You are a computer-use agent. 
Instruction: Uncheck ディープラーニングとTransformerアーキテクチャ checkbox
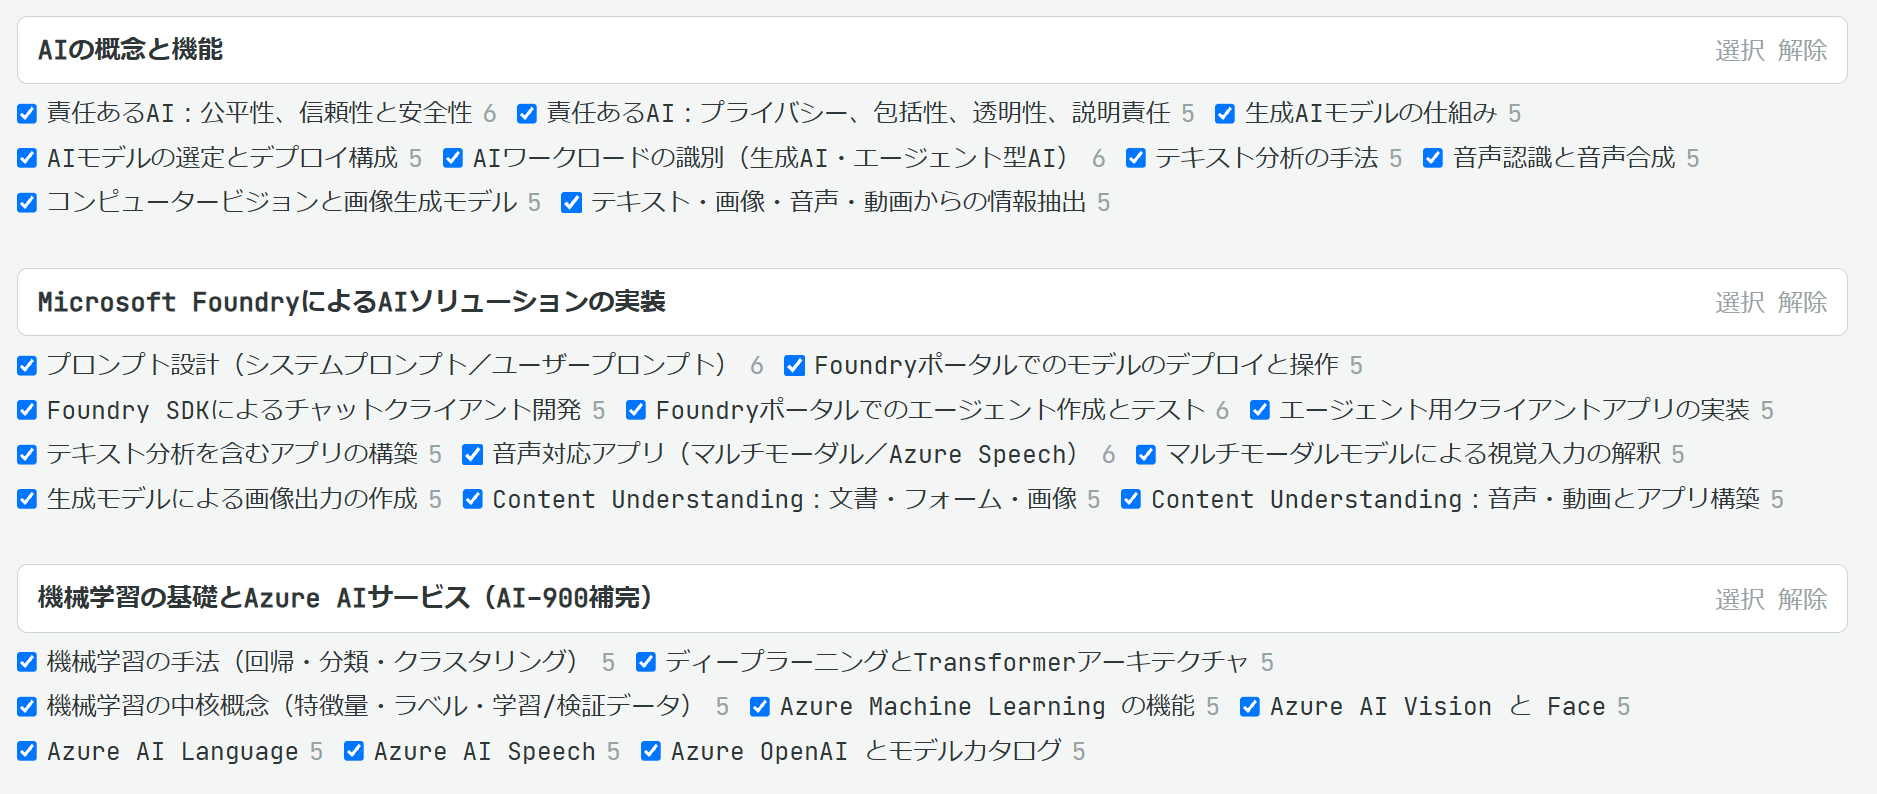pyautogui.click(x=646, y=662)
